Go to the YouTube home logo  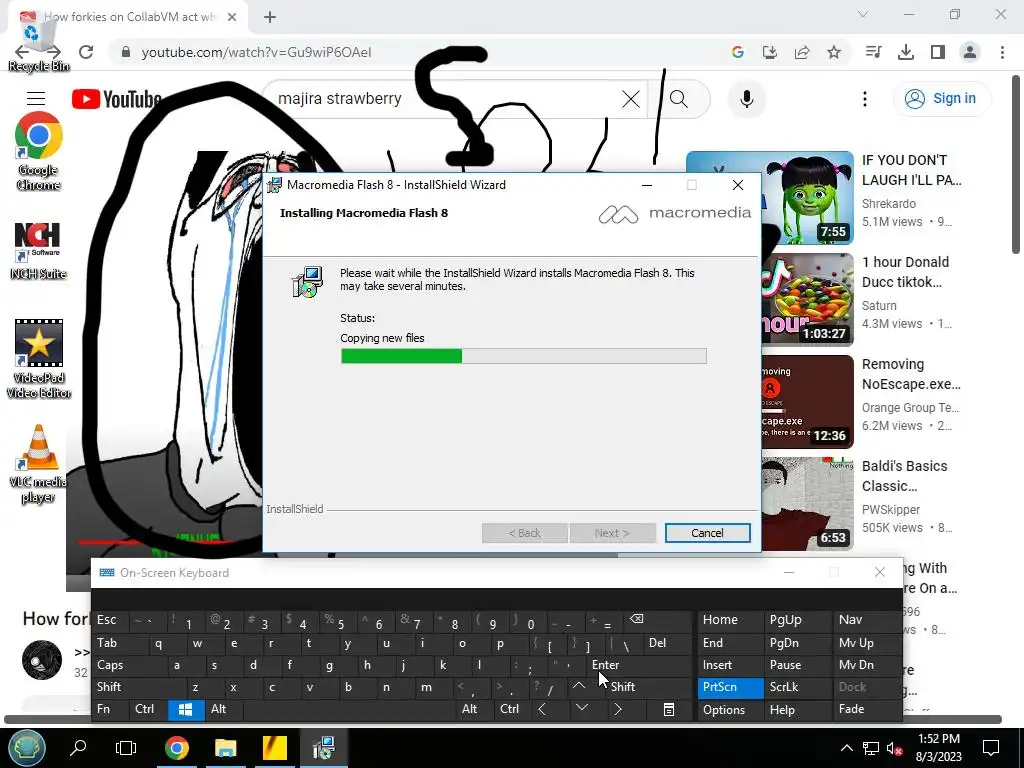click(x=116, y=99)
